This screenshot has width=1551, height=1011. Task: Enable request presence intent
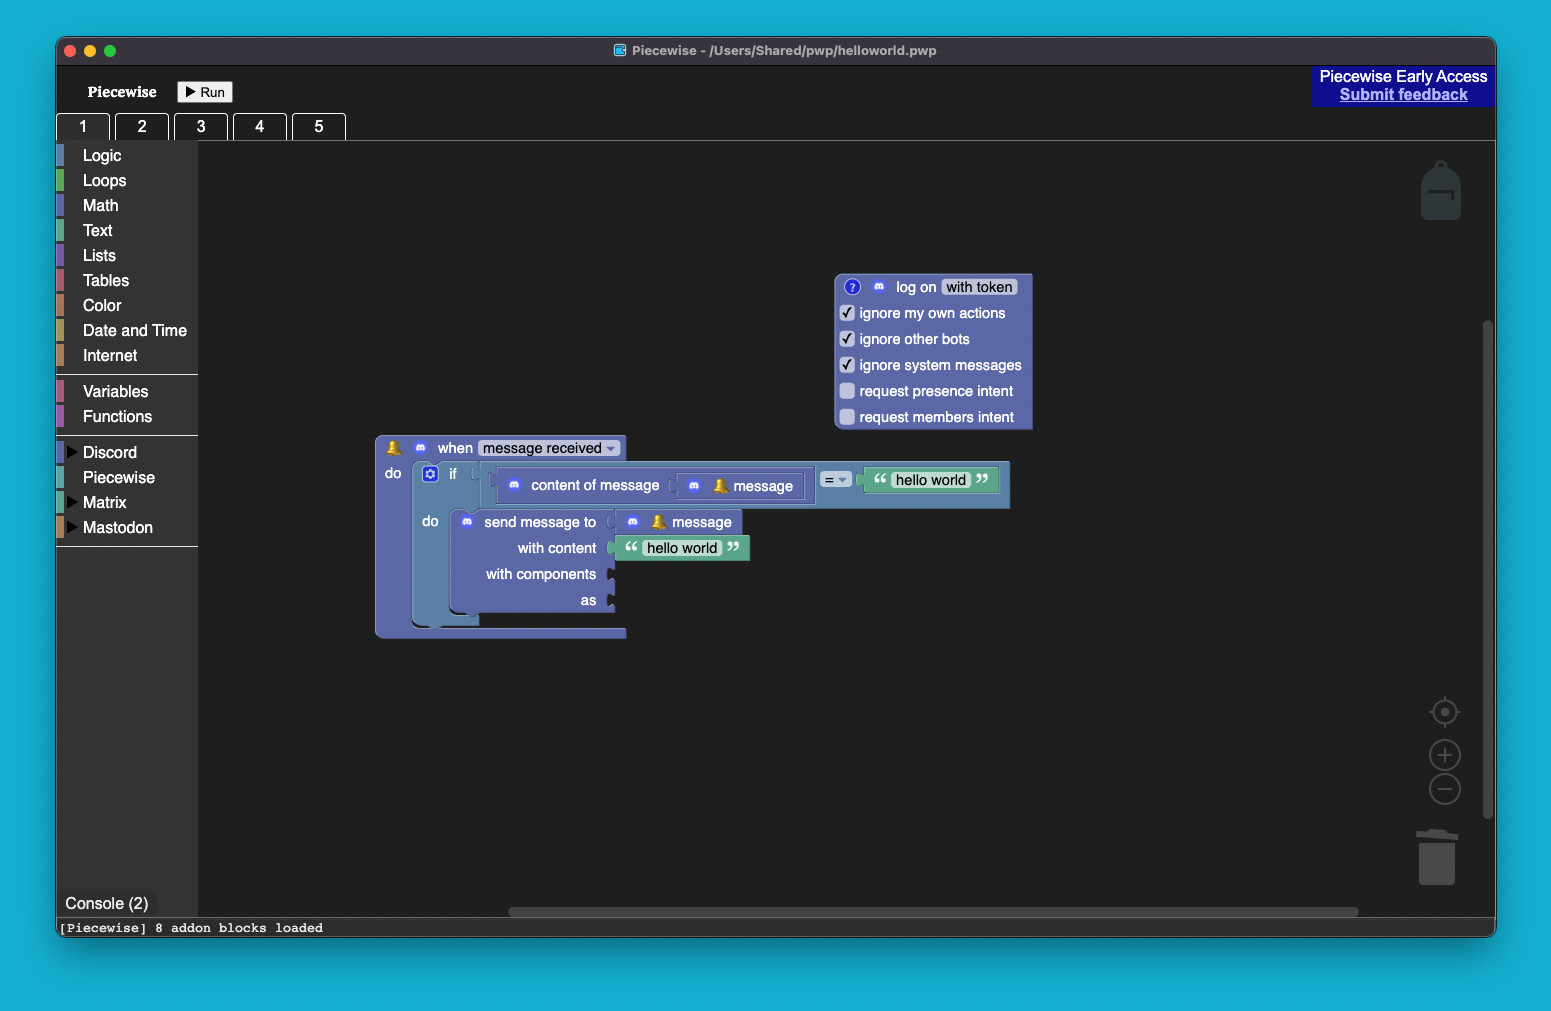coord(847,391)
